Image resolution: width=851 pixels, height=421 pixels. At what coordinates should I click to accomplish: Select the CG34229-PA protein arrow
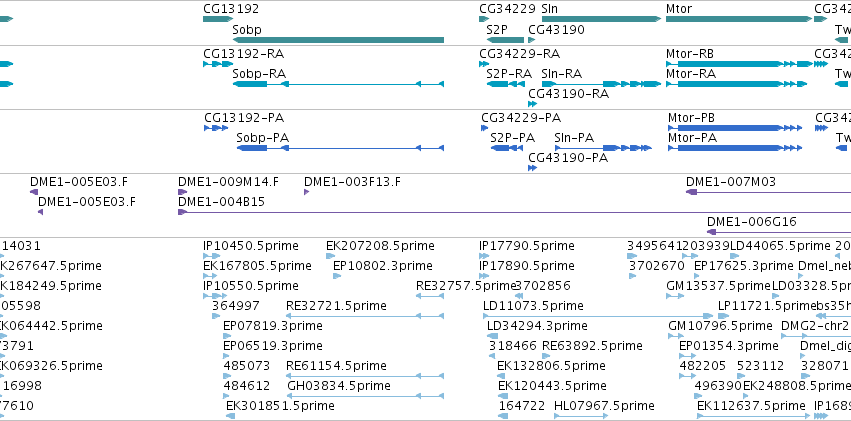(x=485, y=128)
